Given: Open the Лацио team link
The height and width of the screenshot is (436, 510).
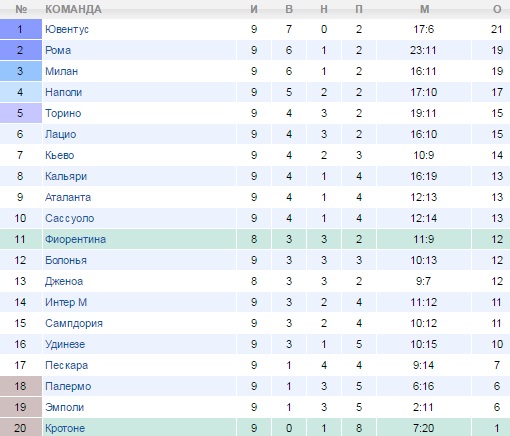Looking at the screenshot, I should tap(61, 134).
